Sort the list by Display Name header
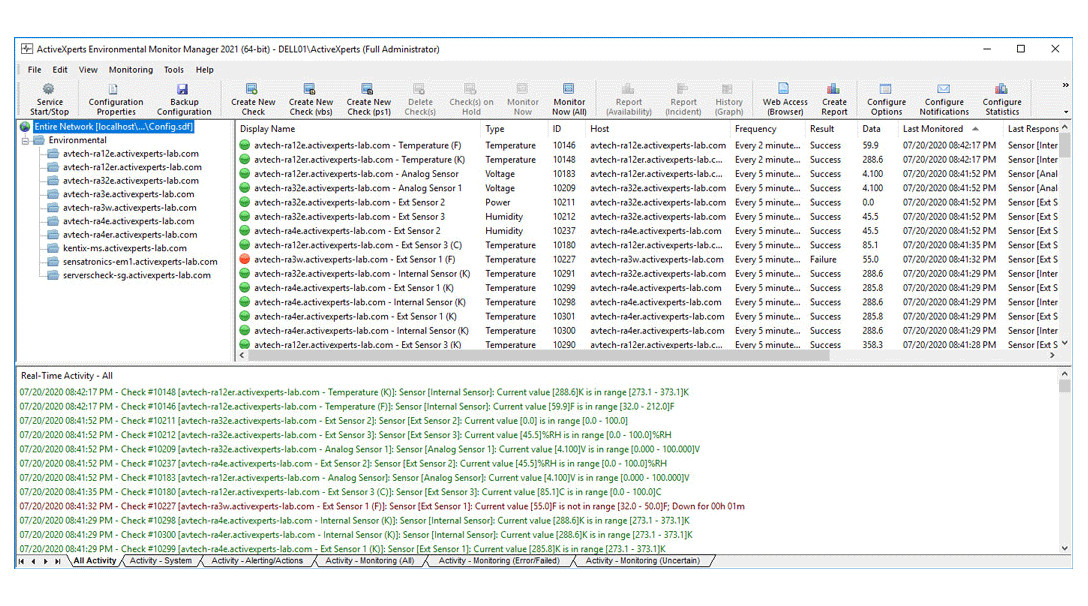The image size is (1088, 606). pyautogui.click(x=357, y=129)
